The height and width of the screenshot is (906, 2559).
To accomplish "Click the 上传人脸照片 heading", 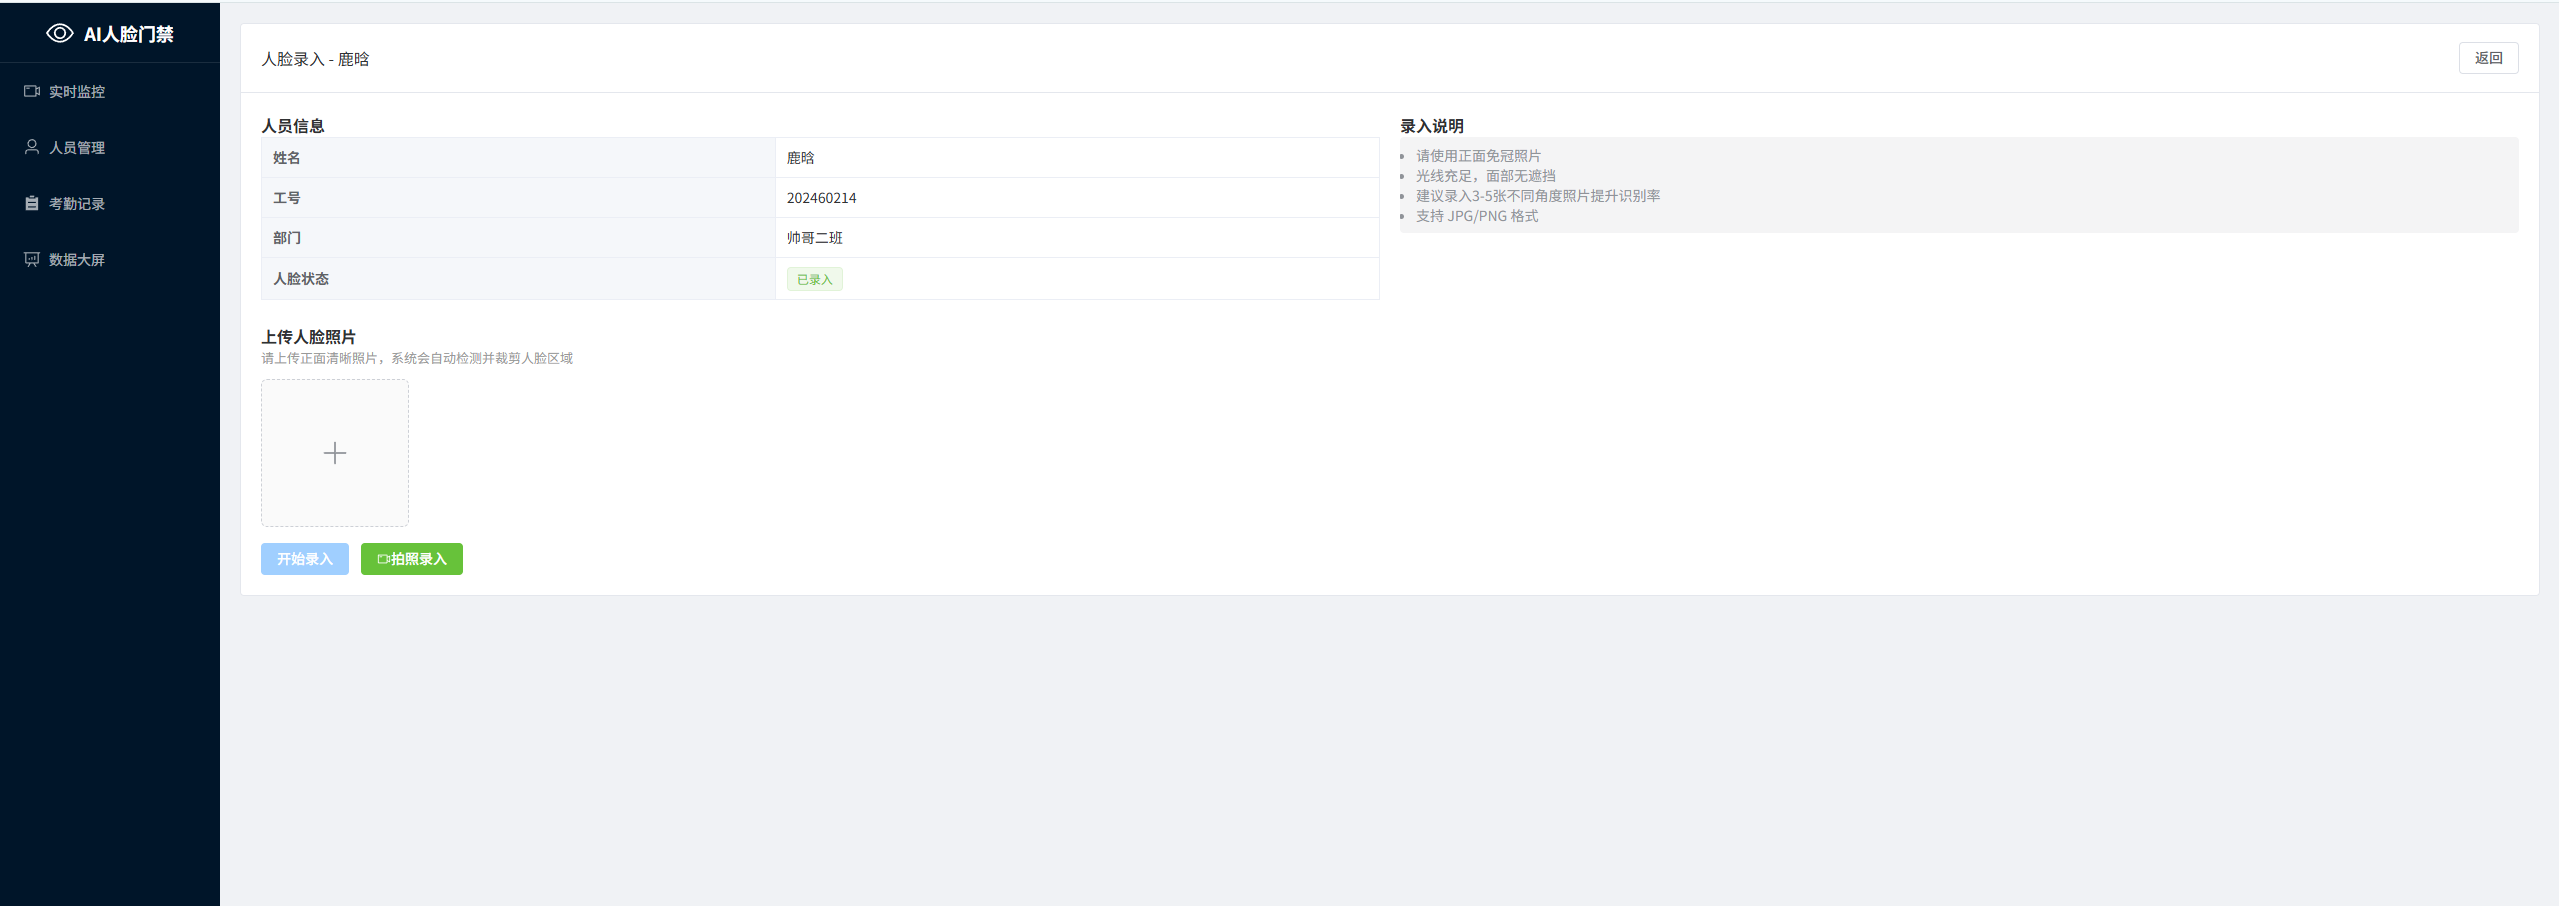I will 308,337.
